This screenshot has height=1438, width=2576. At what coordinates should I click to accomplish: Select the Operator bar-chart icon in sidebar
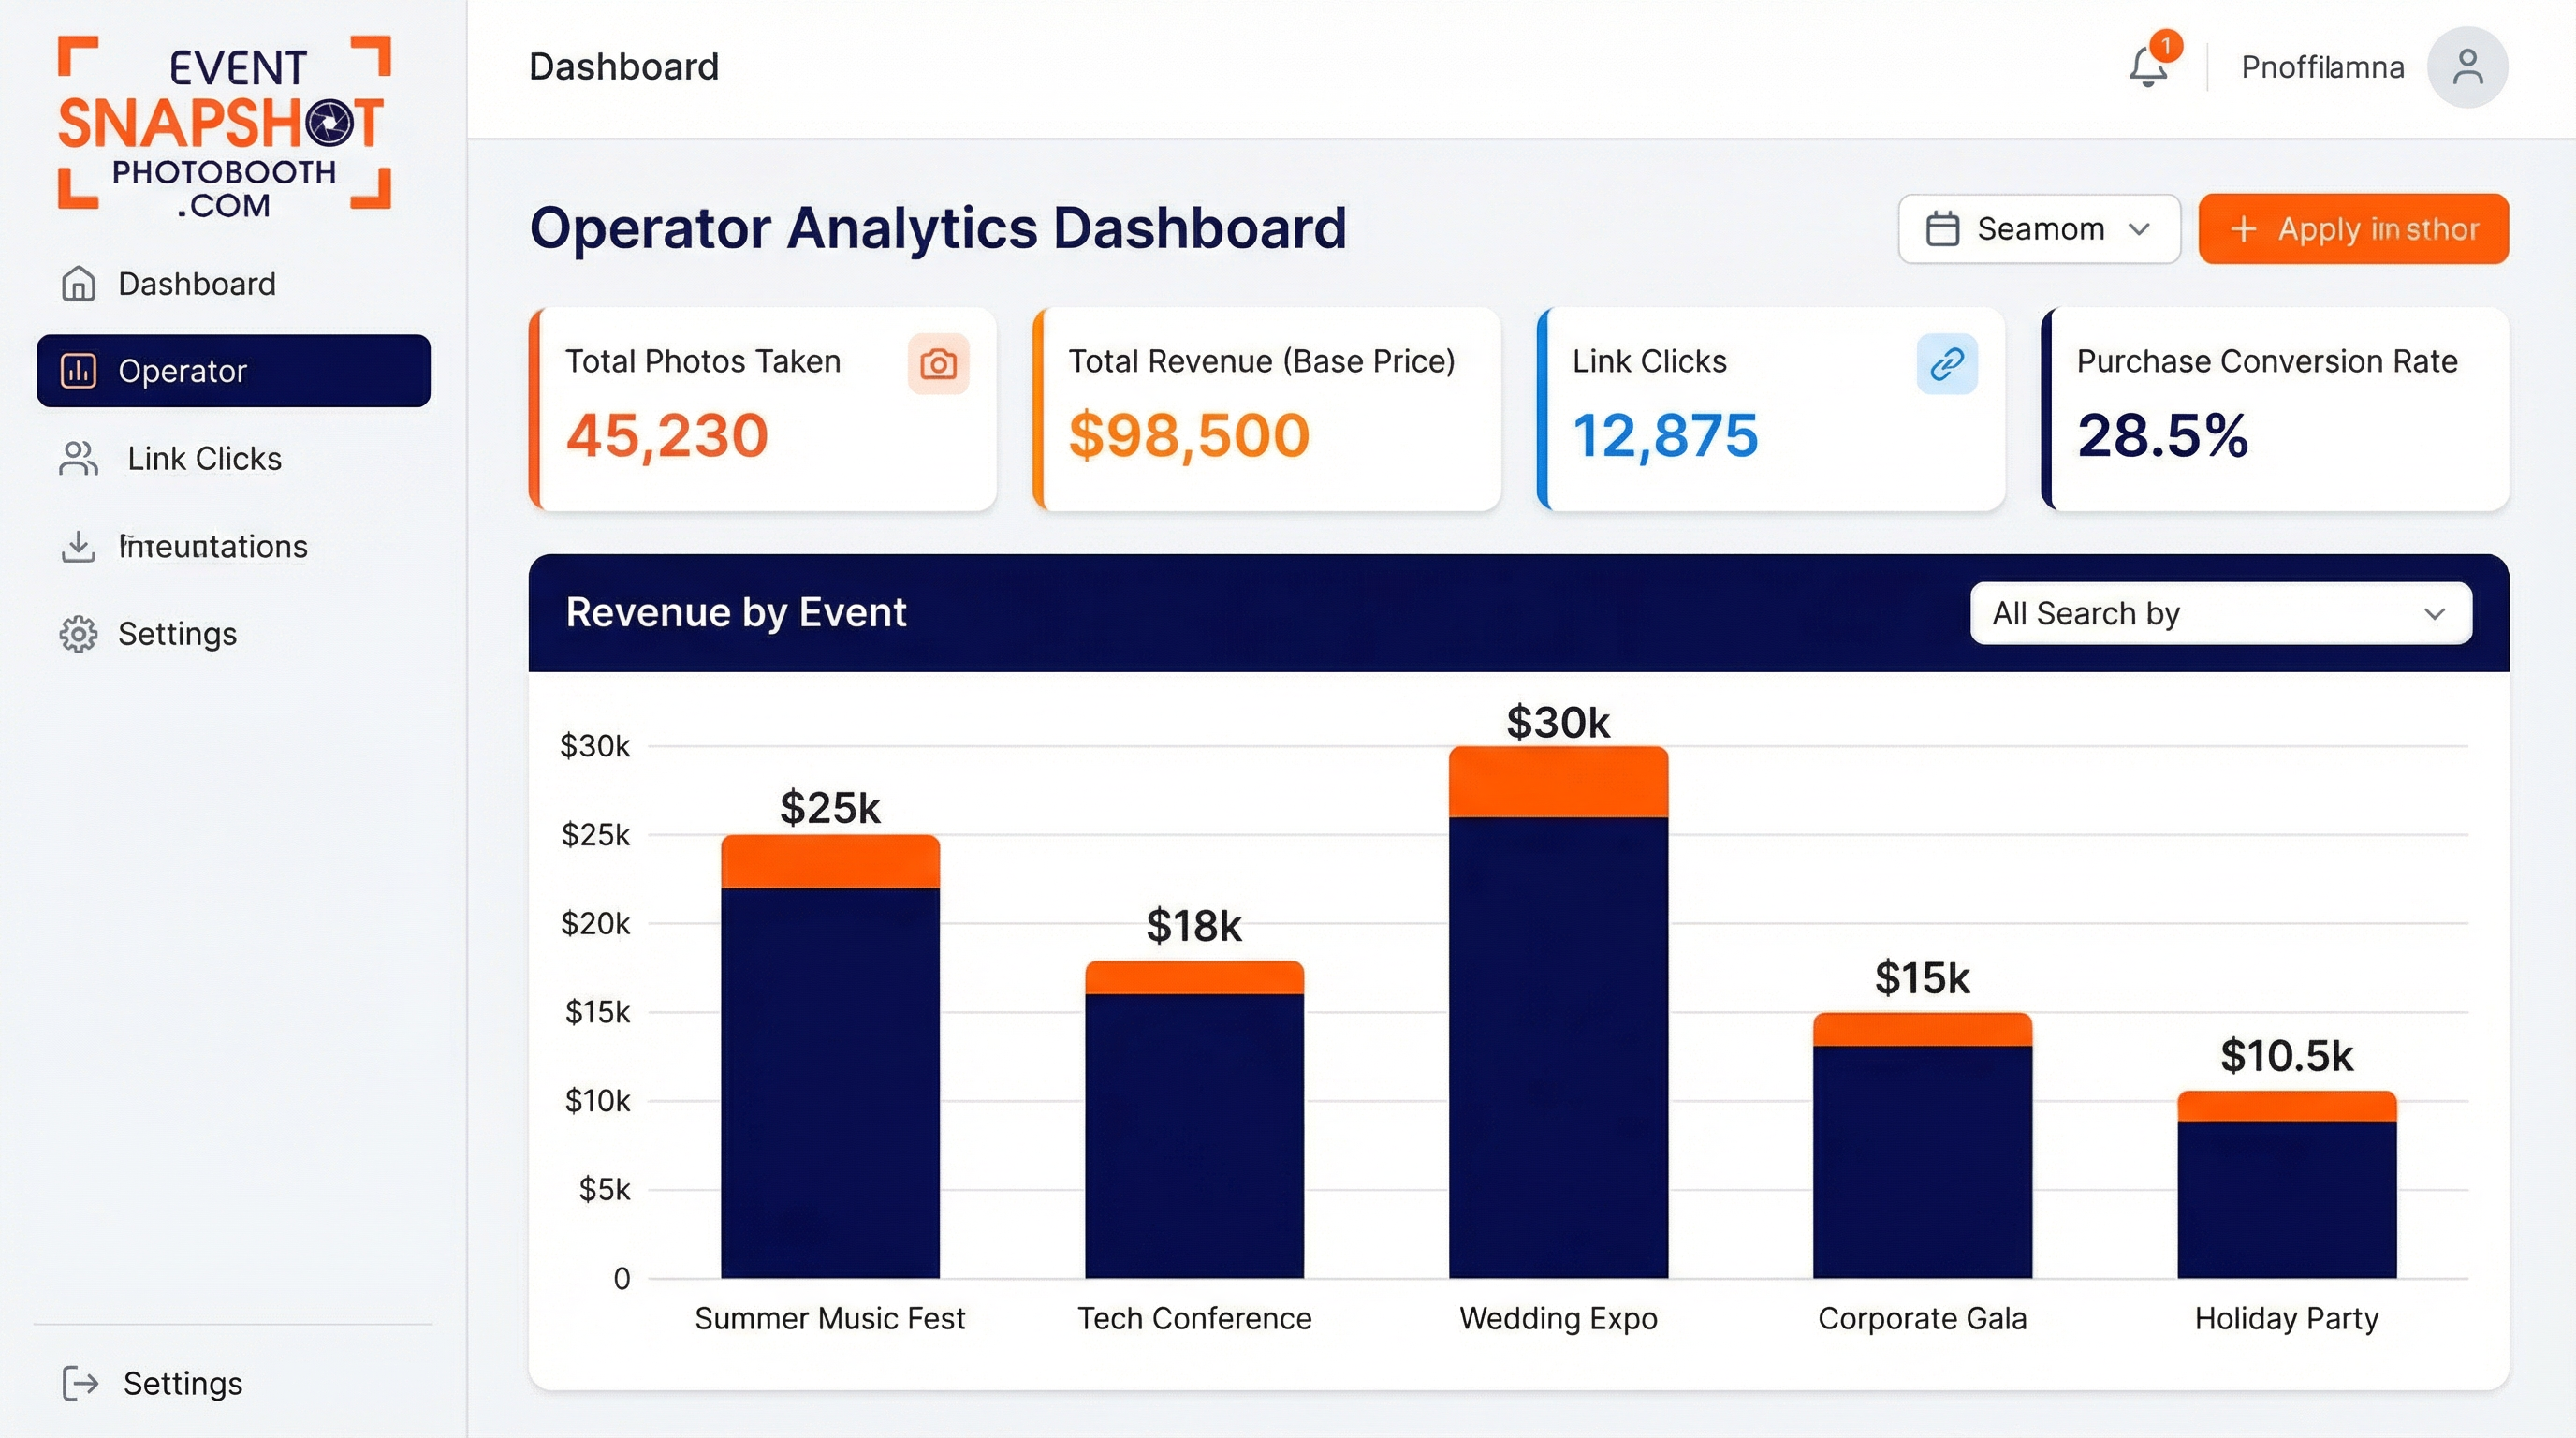78,370
